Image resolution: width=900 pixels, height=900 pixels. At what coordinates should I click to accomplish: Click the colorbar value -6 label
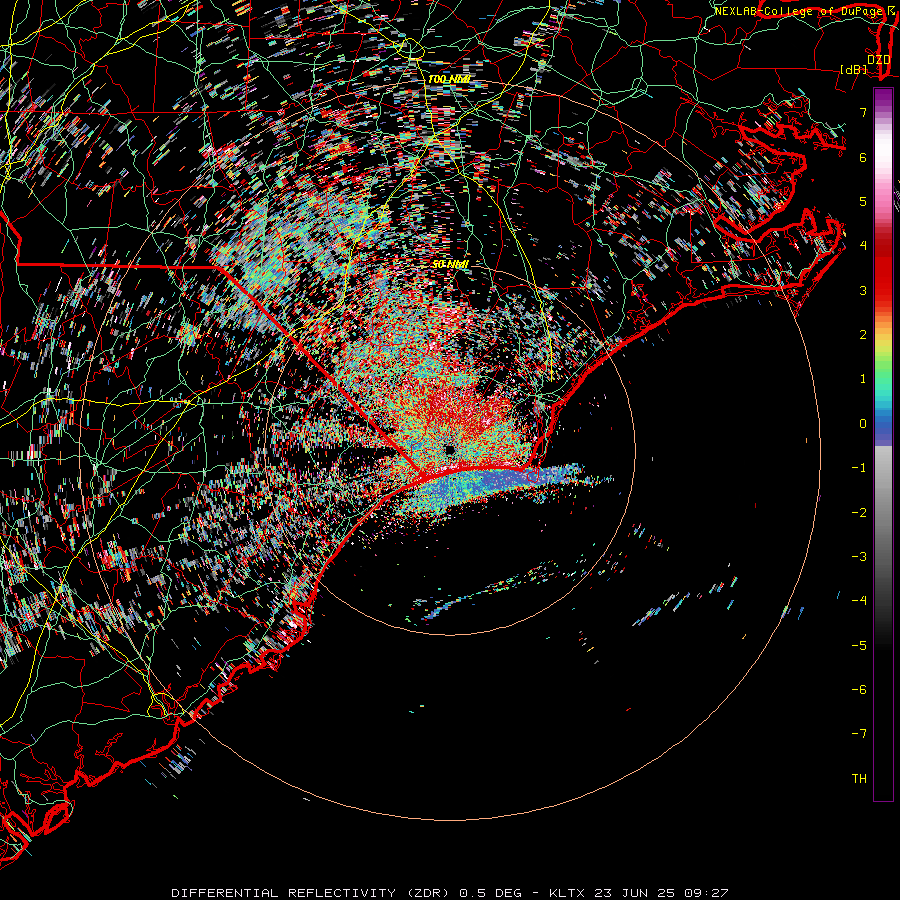pyautogui.click(x=859, y=690)
